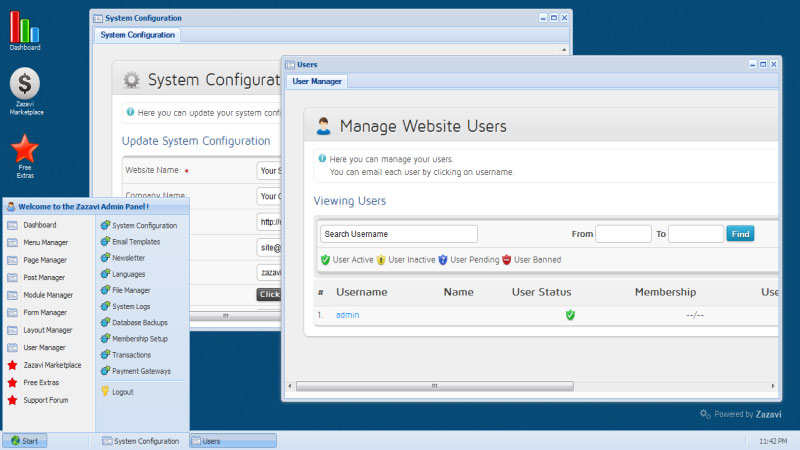Screen dimensions: 800x450
Task: Click the Find button
Action: (x=740, y=234)
